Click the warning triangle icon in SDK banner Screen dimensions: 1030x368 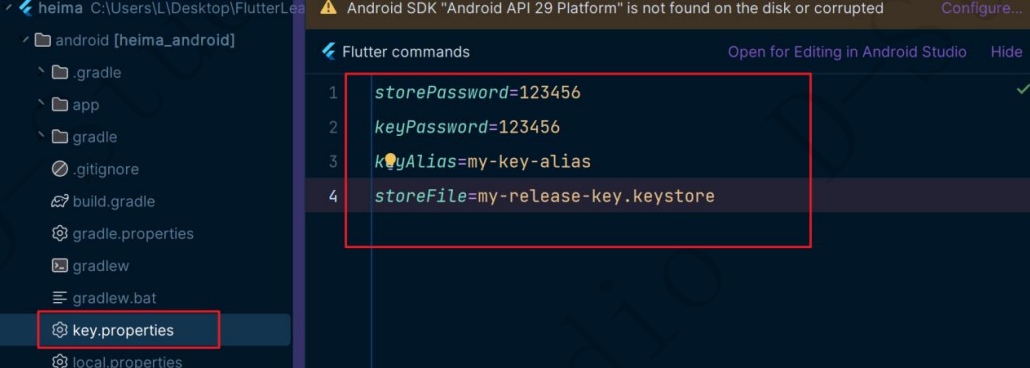[x=328, y=9]
